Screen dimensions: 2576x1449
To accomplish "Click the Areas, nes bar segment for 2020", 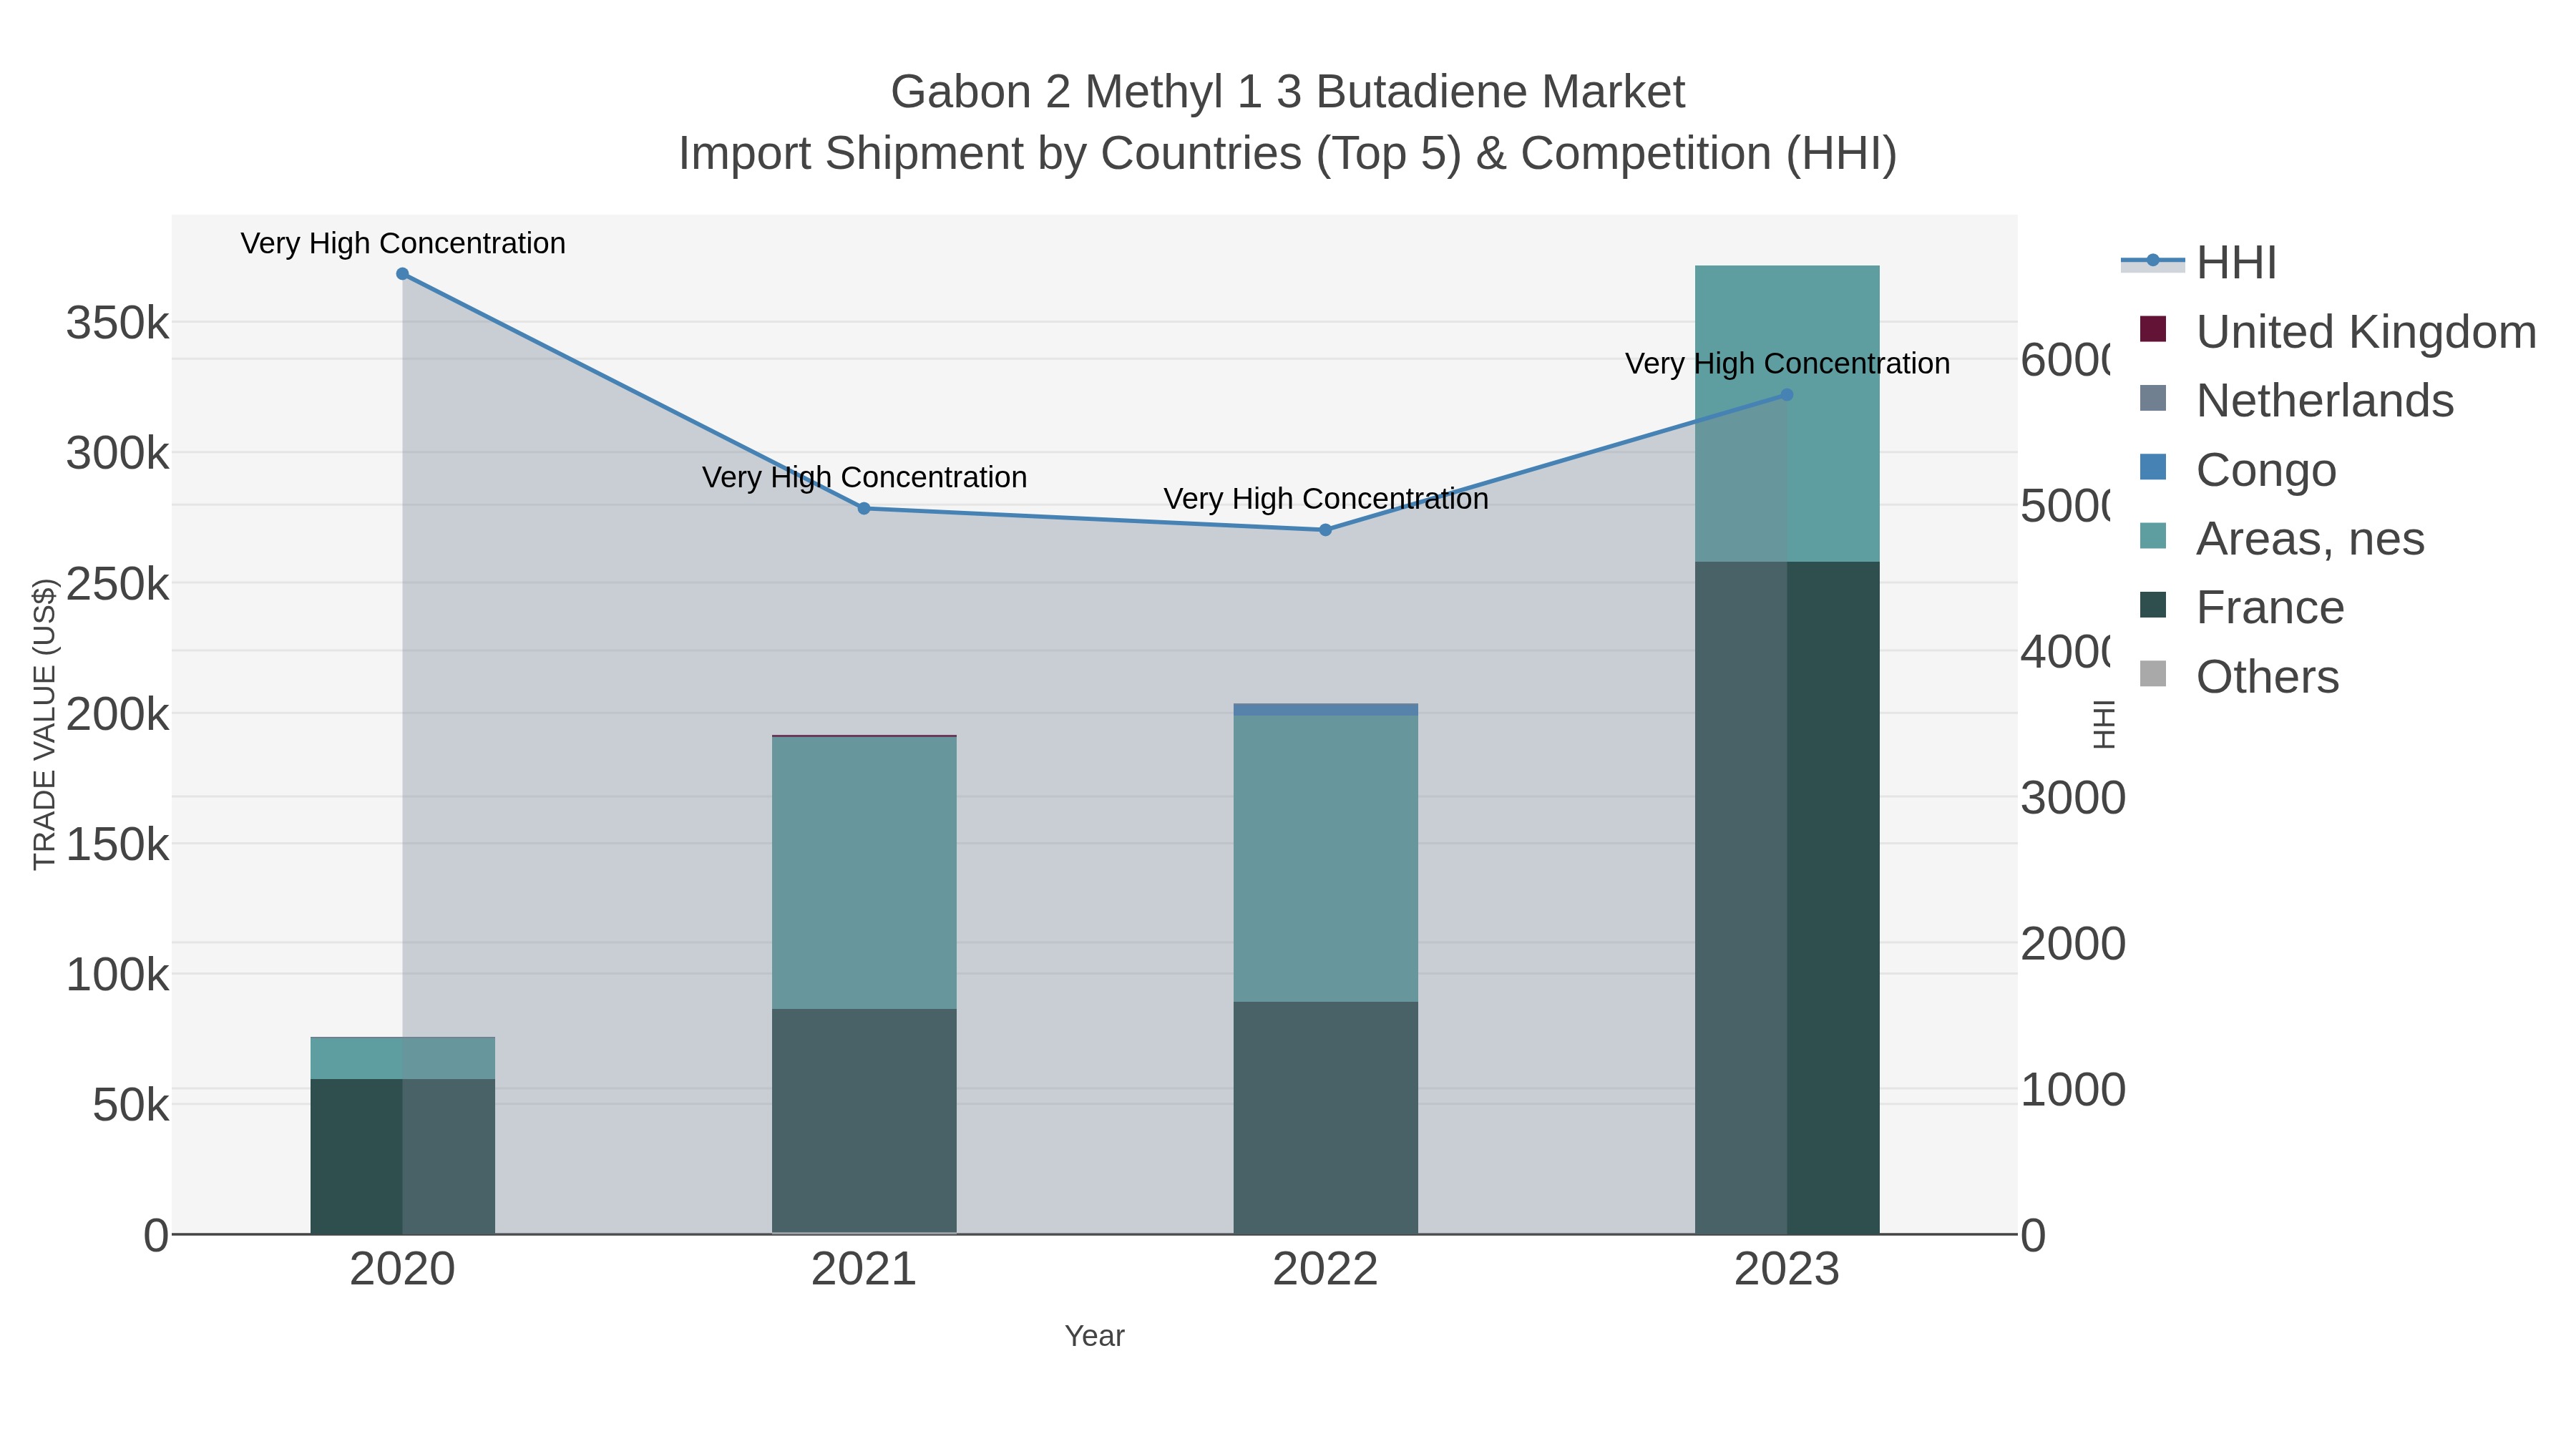I will 403,1058.
